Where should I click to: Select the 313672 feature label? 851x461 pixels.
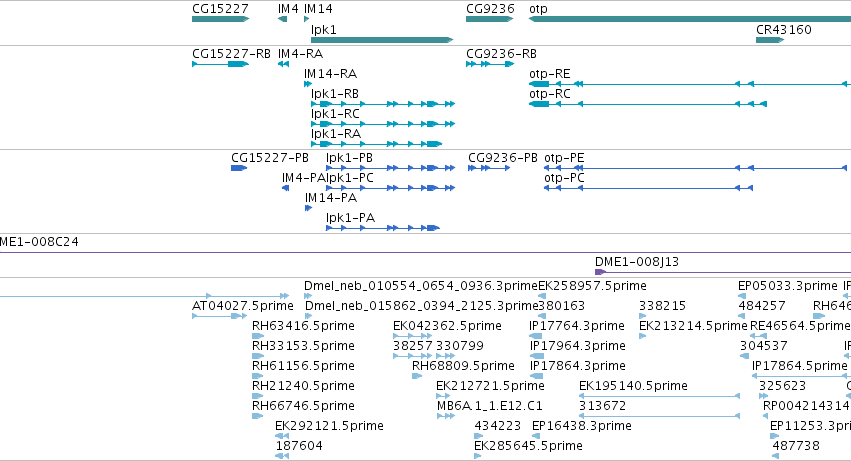coord(602,406)
